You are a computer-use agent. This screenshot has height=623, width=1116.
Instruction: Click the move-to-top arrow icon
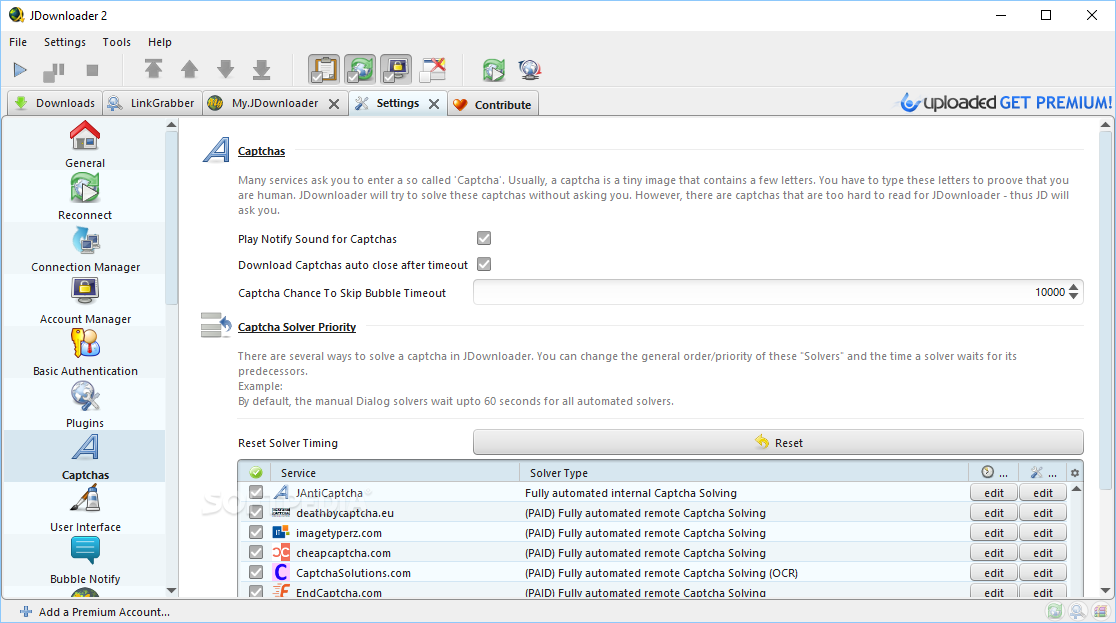(x=153, y=69)
